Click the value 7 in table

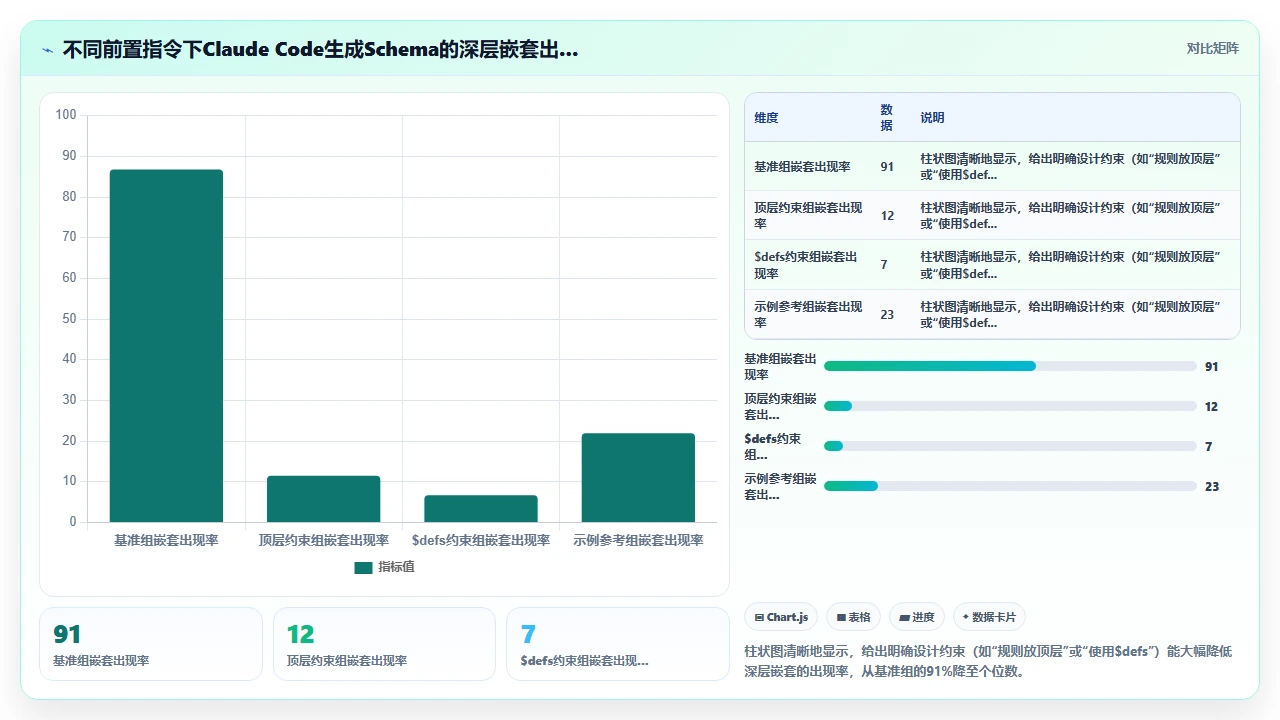pos(884,265)
